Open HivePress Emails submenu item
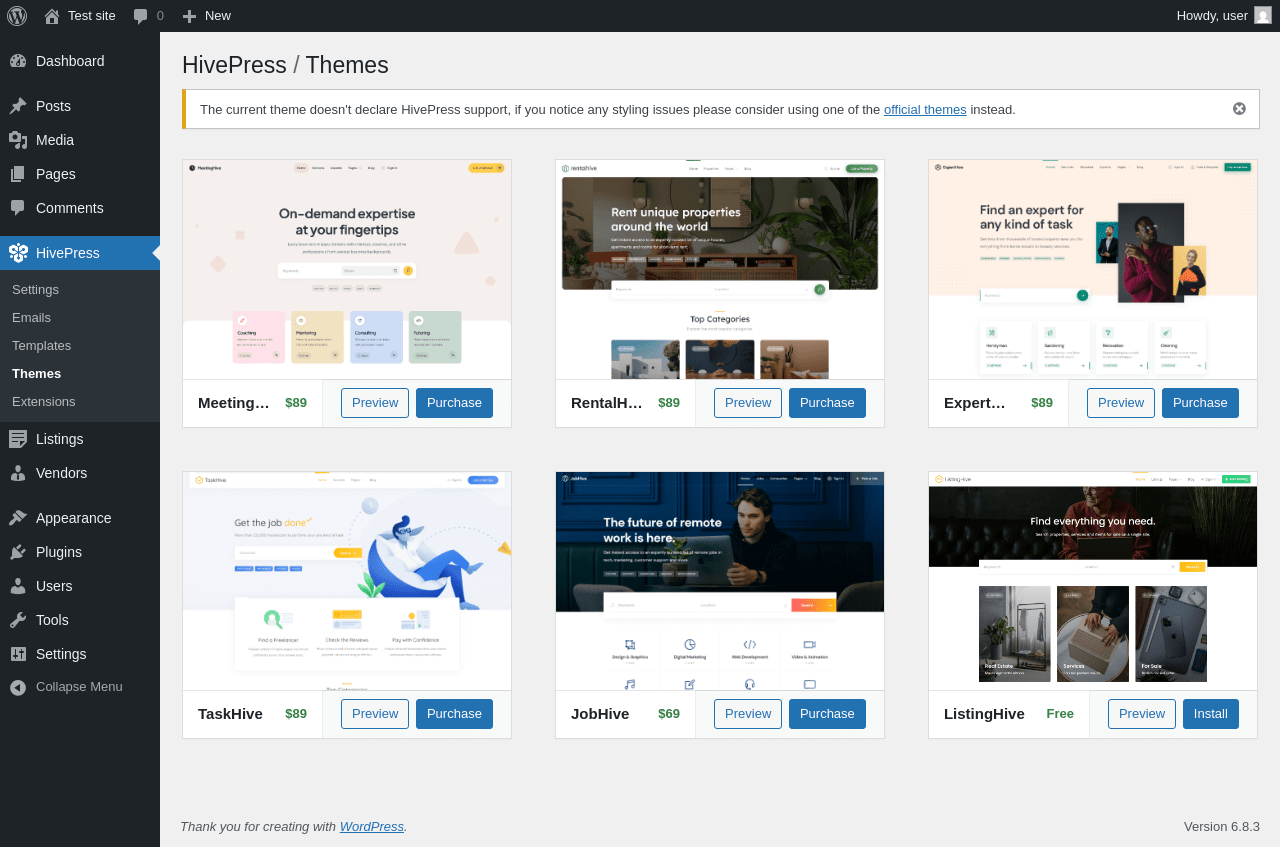 (80, 317)
